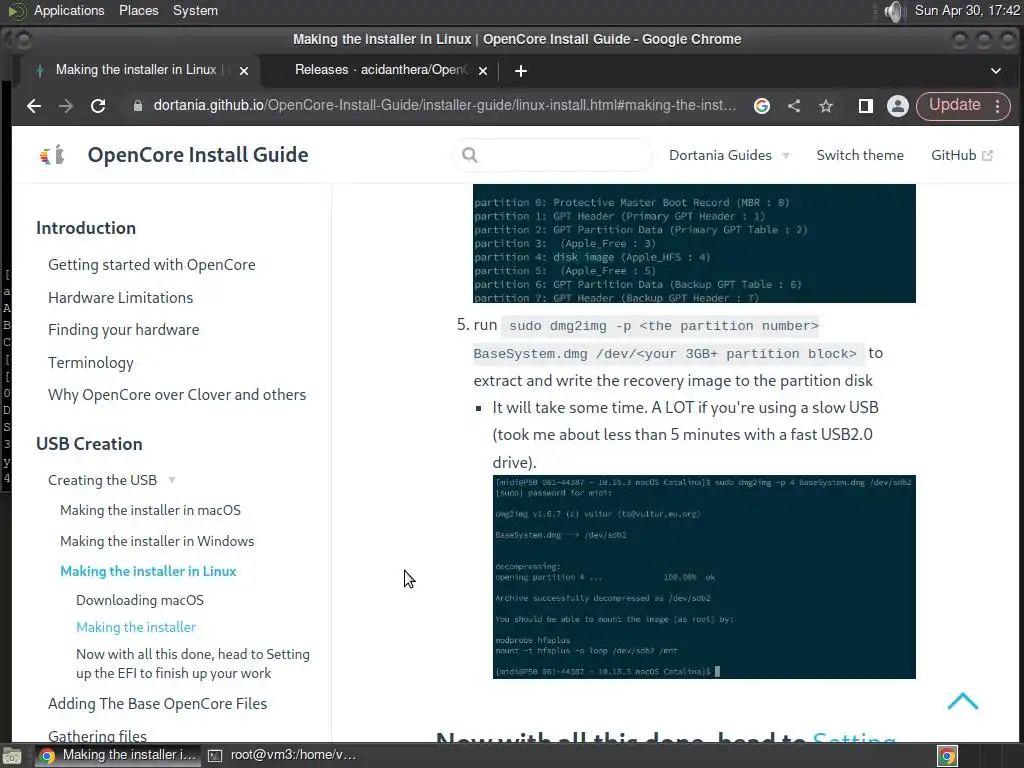
Task: Close the Releases acidanthera tab
Action: (x=483, y=71)
